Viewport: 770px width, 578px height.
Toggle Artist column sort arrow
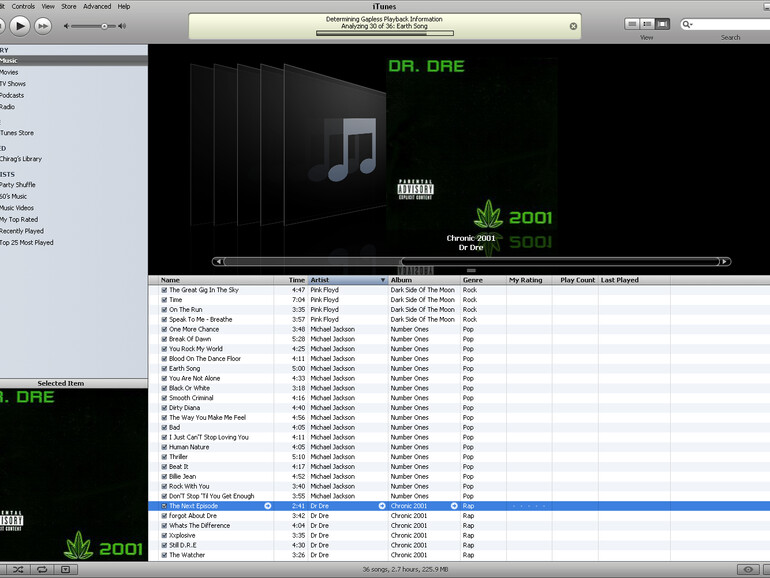tap(383, 280)
